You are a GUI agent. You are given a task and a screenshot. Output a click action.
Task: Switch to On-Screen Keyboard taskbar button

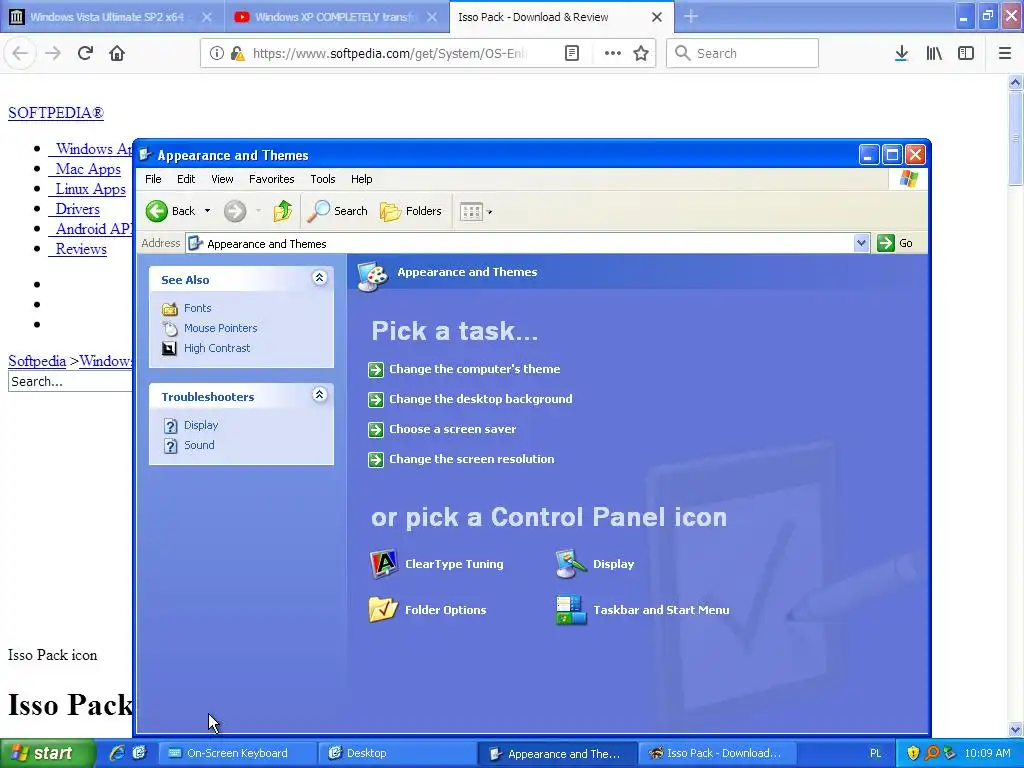(236, 753)
